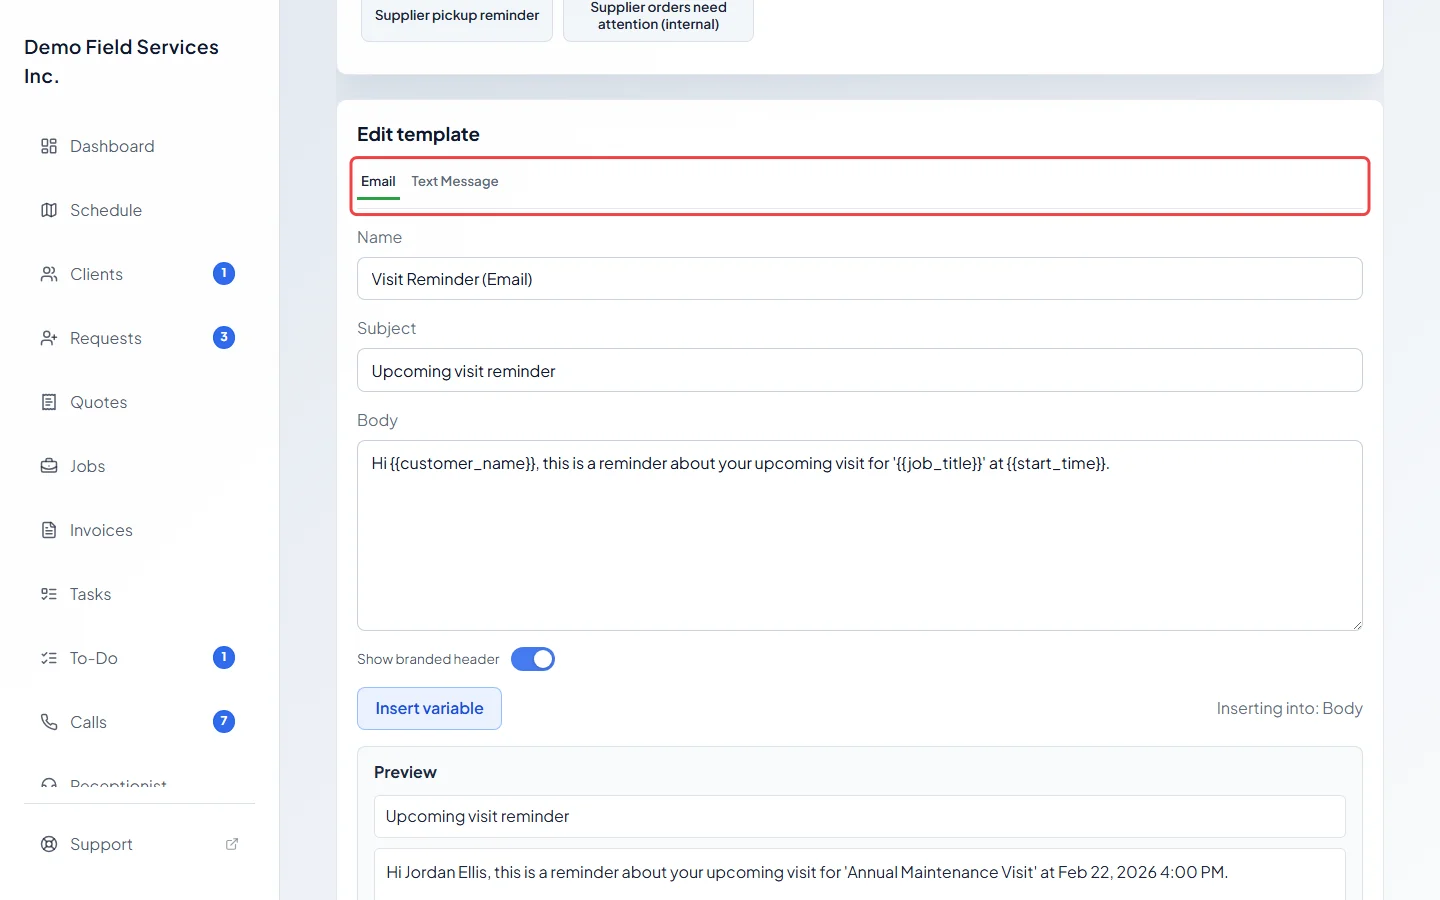Open the Tasks sidebar label
Image resolution: width=1440 pixels, height=900 pixels.
click(x=90, y=594)
